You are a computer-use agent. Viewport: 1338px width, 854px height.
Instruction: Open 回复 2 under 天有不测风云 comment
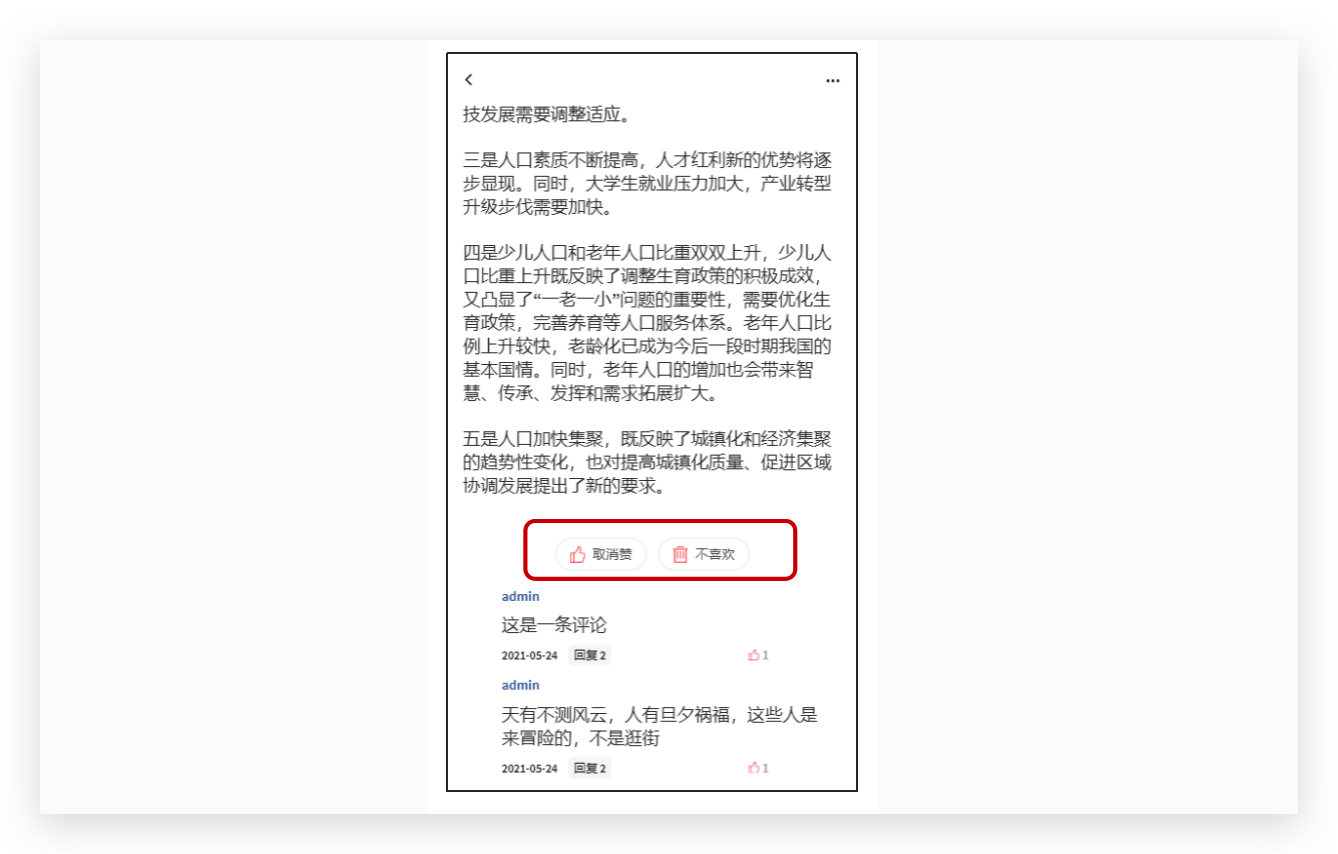point(589,769)
